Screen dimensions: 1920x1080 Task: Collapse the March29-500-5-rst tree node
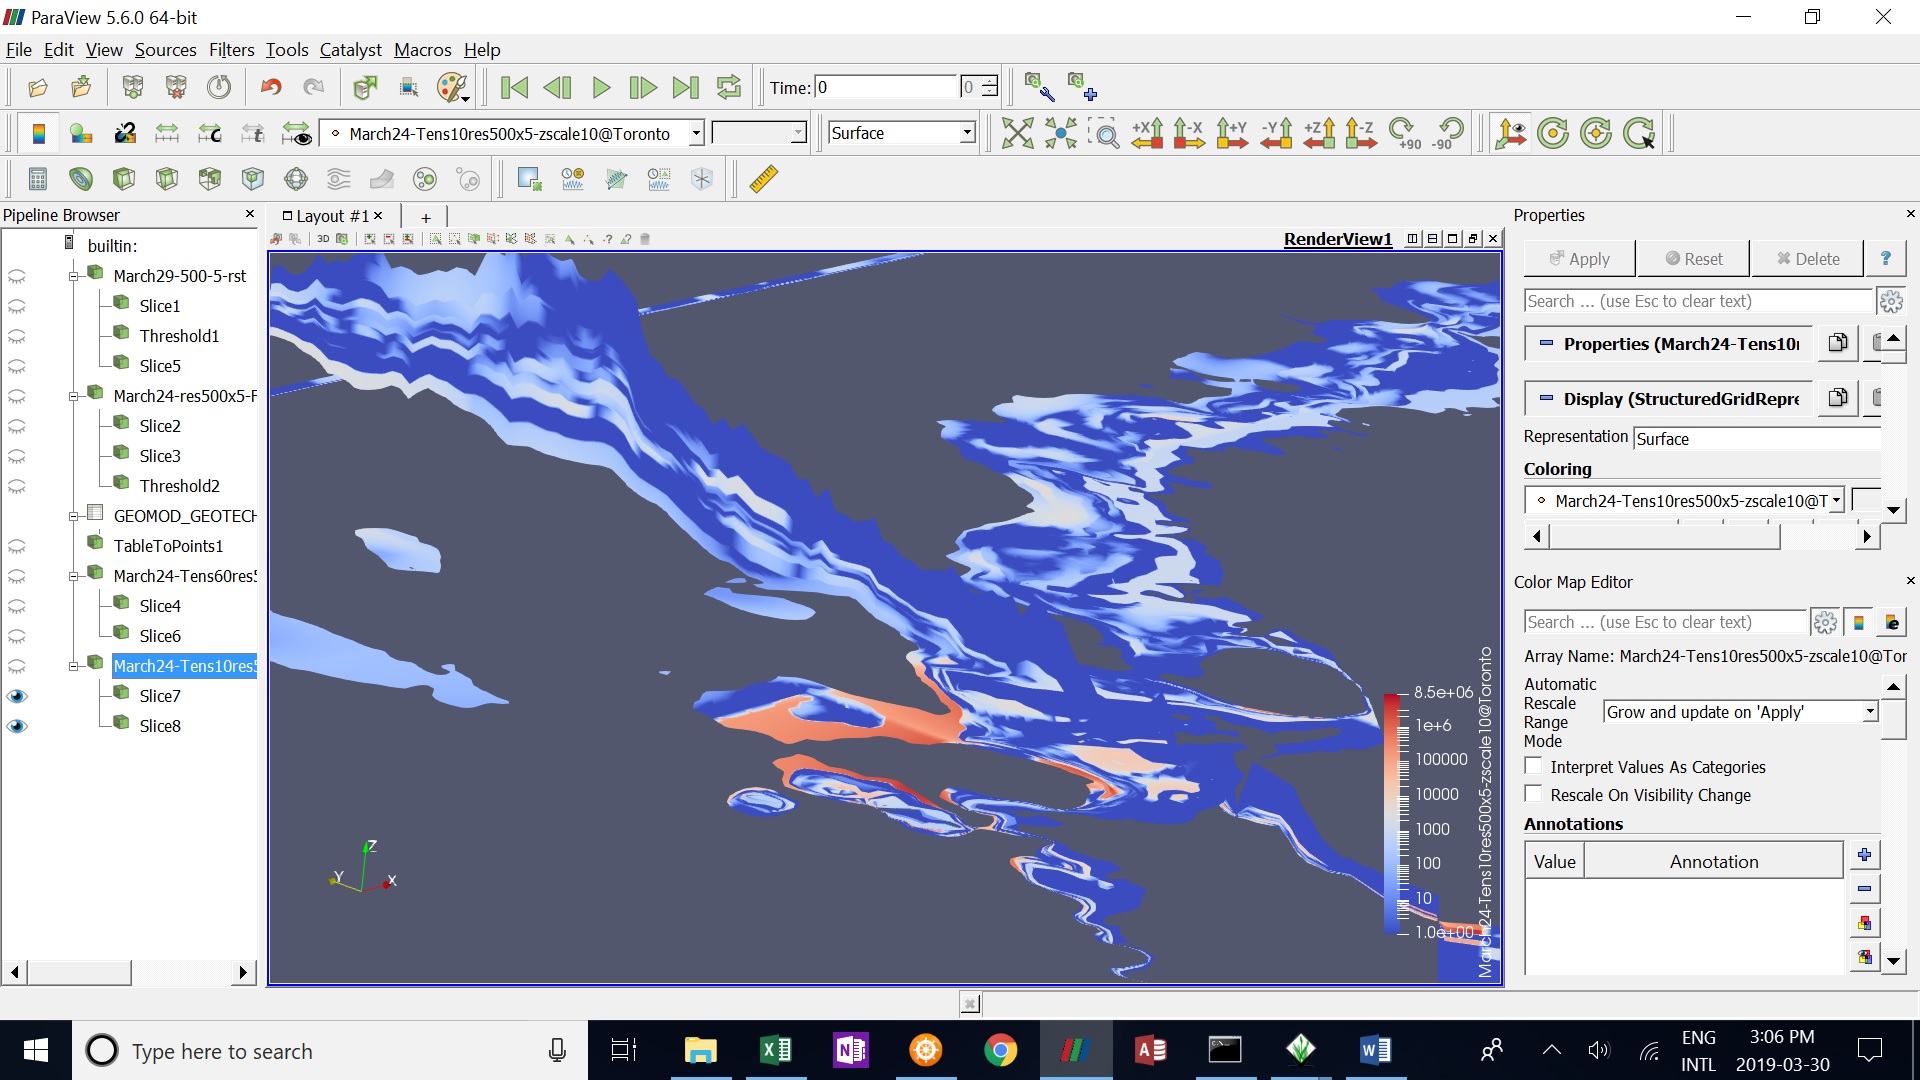pyautogui.click(x=73, y=276)
